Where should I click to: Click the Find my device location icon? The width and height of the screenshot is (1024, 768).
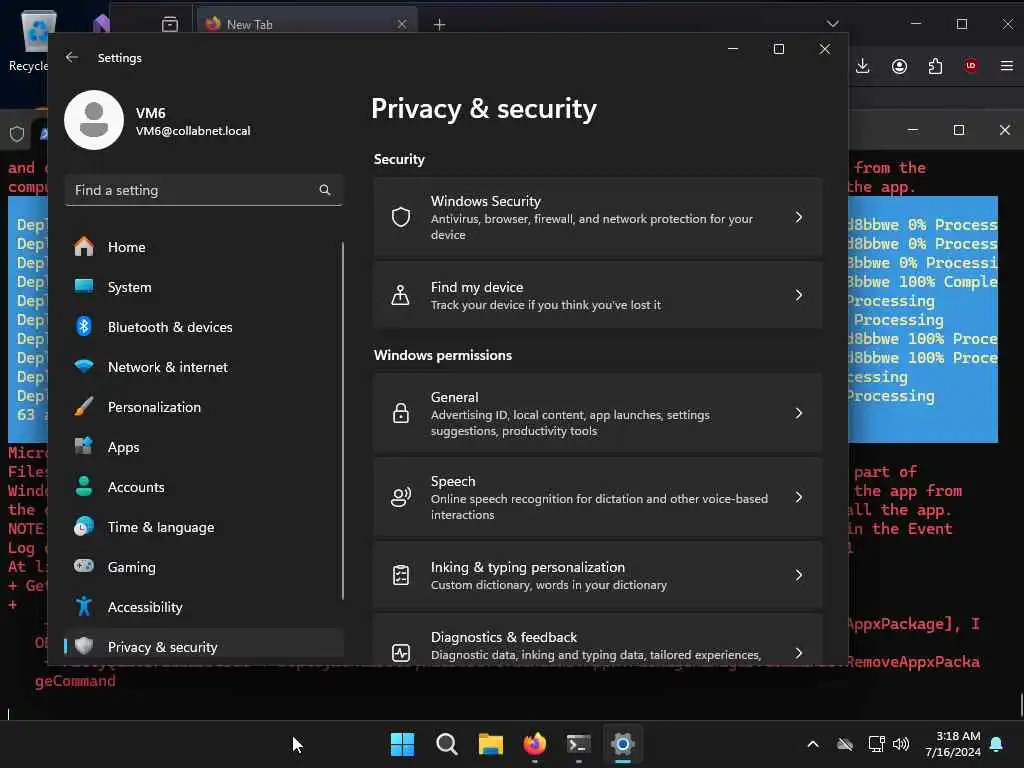click(x=400, y=295)
